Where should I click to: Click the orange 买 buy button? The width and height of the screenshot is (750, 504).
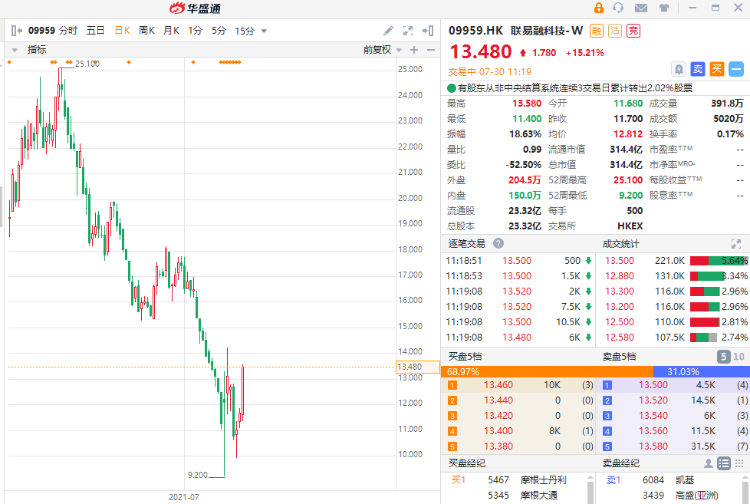pos(717,69)
